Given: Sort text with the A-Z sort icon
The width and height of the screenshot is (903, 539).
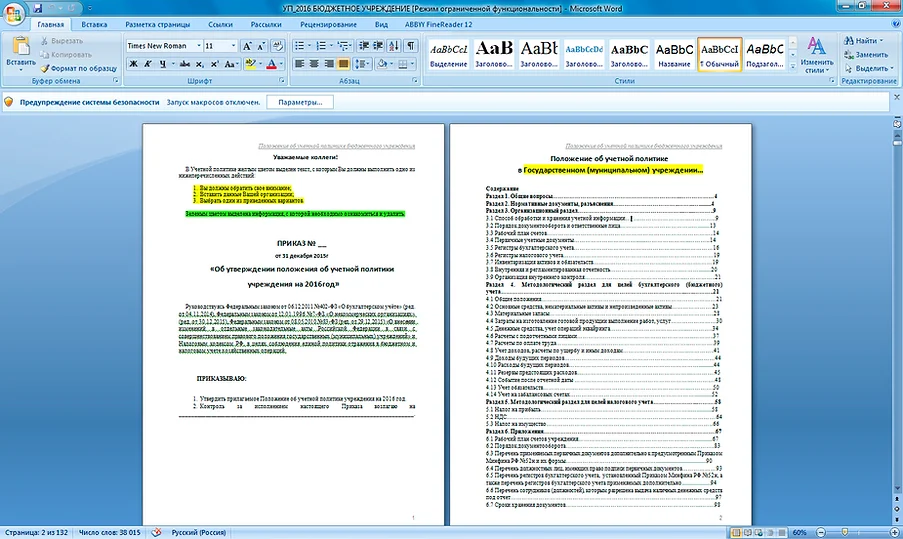Looking at the screenshot, I should tap(394, 46).
